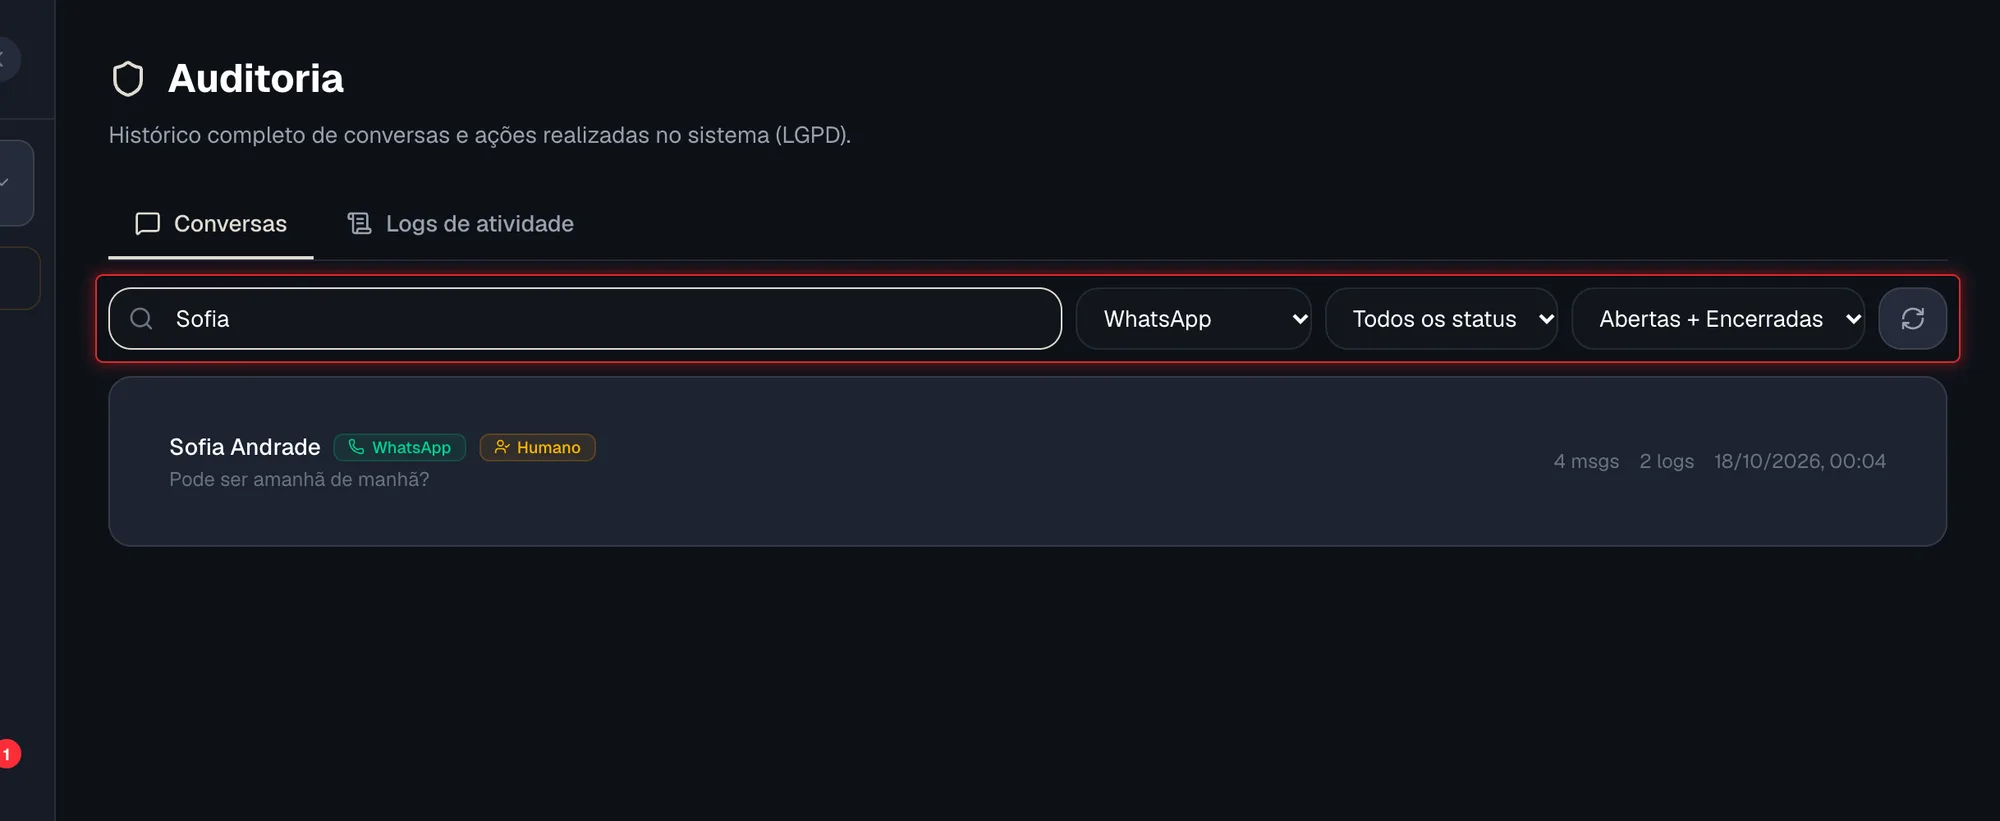Switch to the Conversas tab
The height and width of the screenshot is (821, 2000).
211,224
